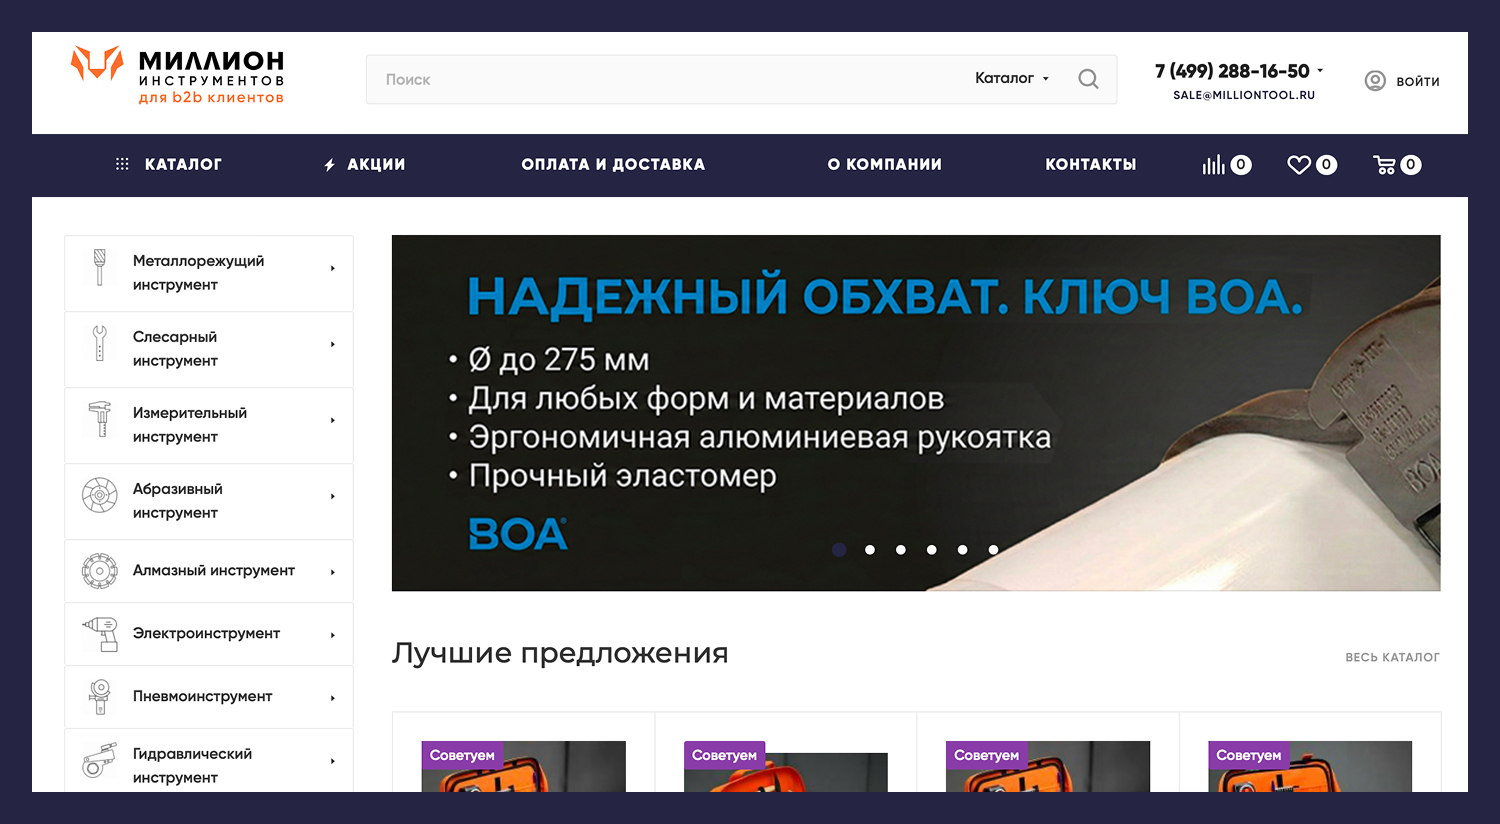The width and height of the screenshot is (1500, 824).
Task: Open the comparison list icon
Action: [x=1214, y=164]
